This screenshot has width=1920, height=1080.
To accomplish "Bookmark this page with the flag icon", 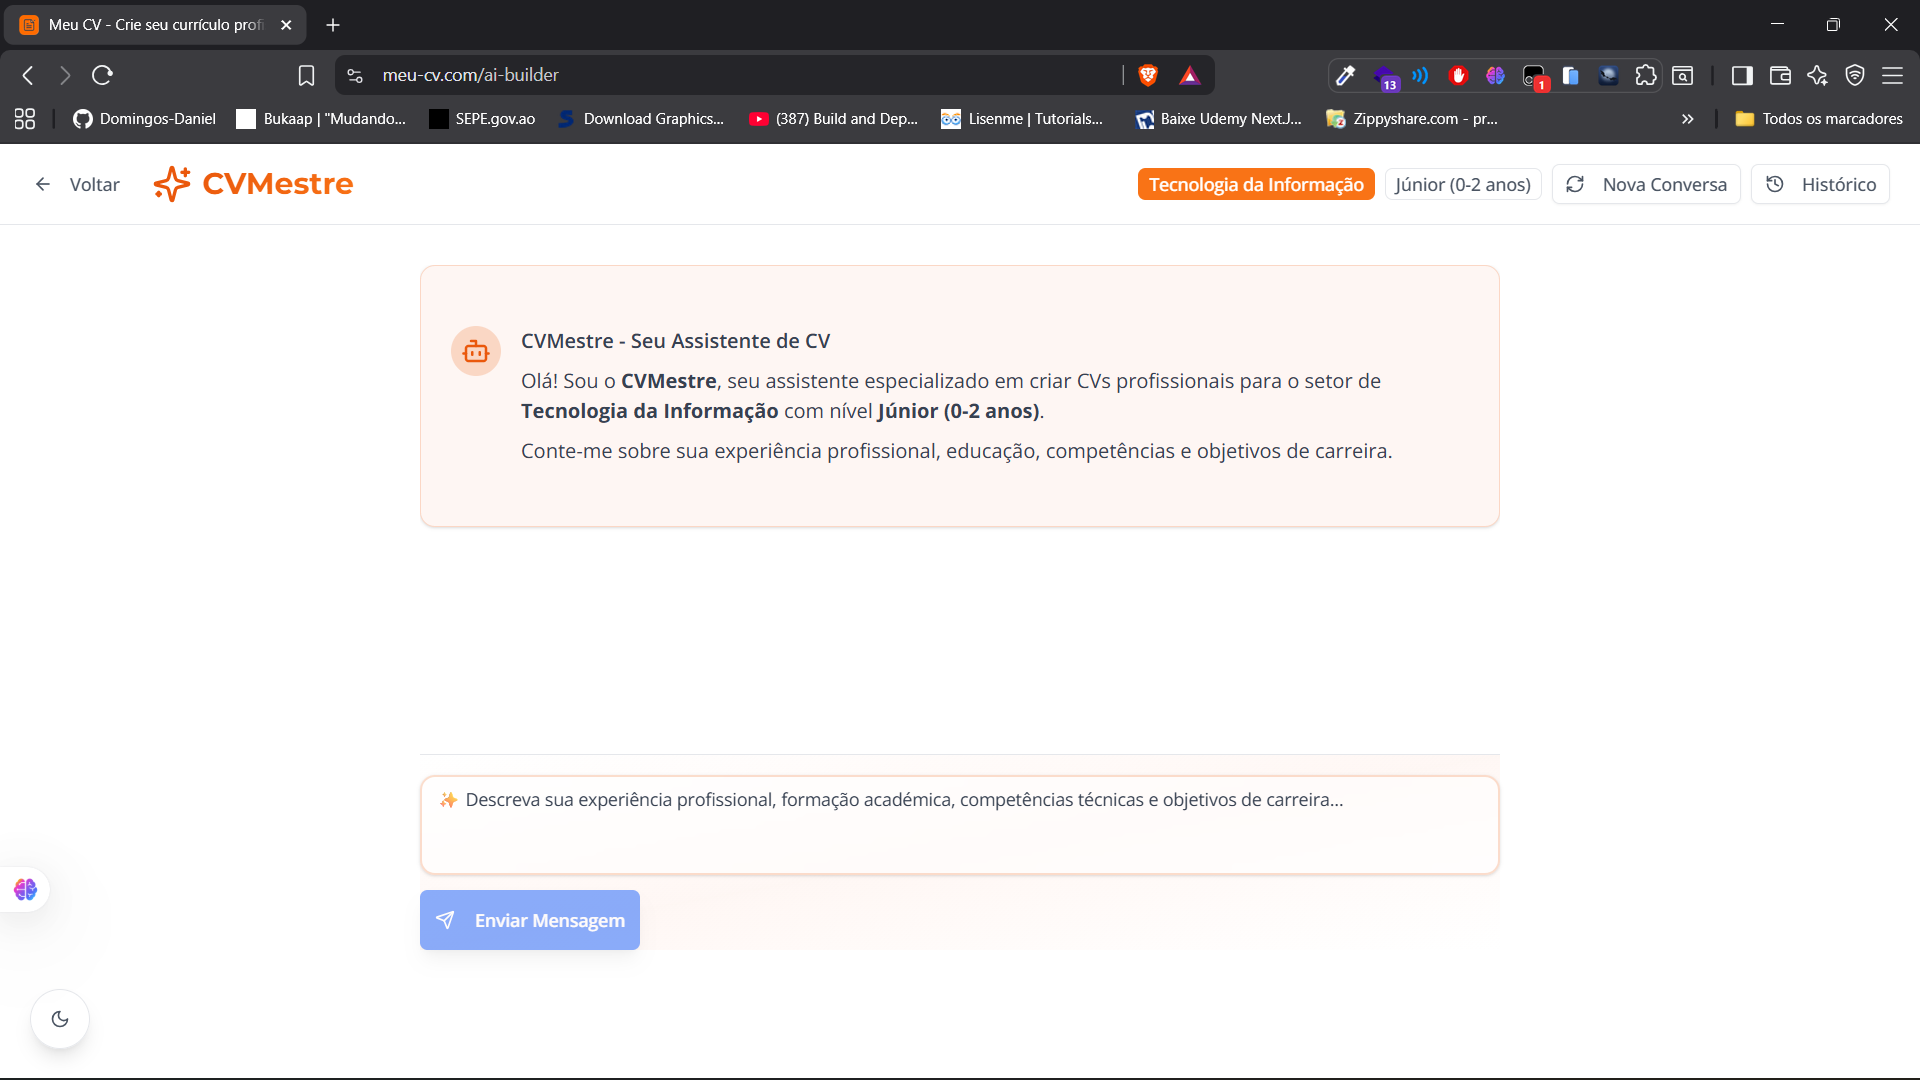I will coord(306,75).
